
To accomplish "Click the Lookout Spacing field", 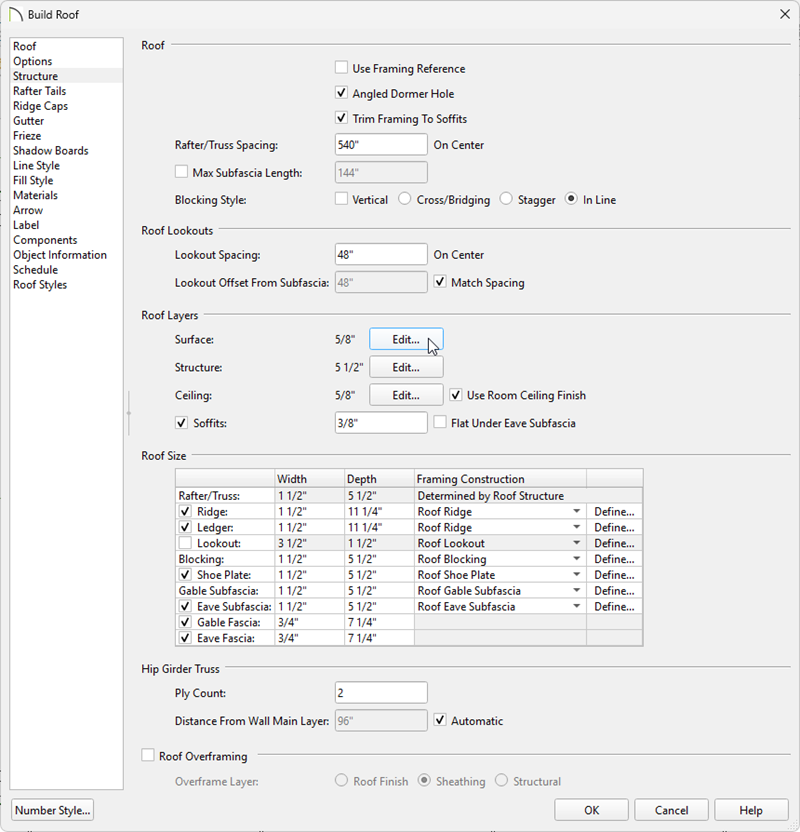I will (x=381, y=254).
